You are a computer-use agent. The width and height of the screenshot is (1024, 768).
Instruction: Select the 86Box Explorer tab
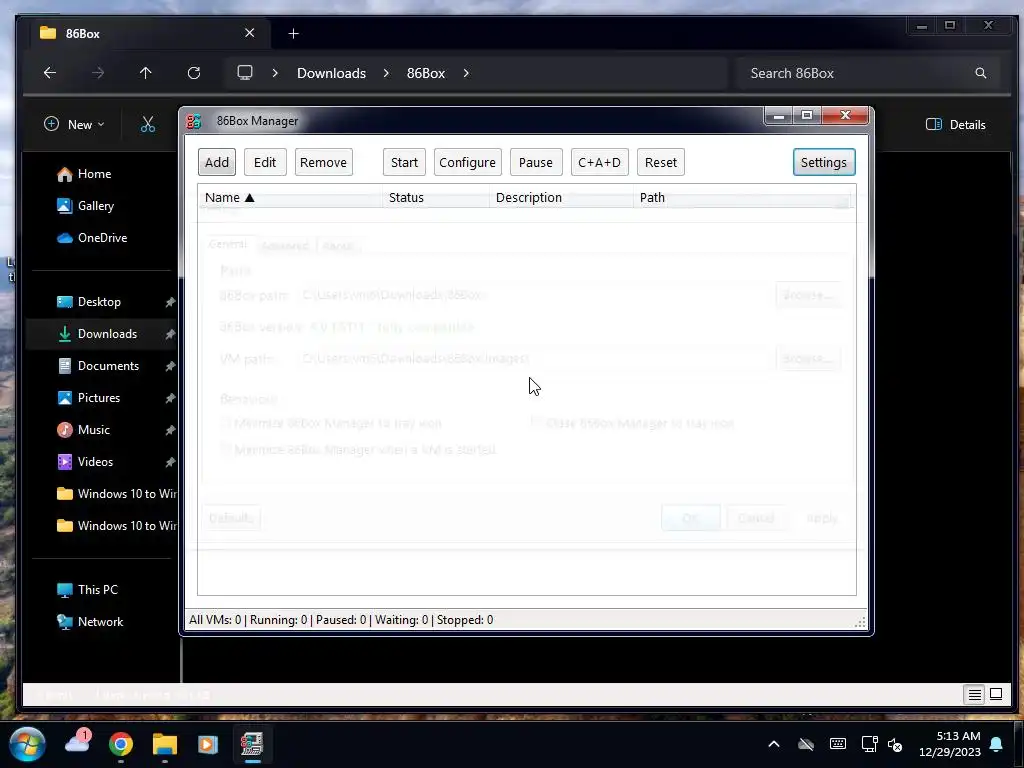[150, 33]
